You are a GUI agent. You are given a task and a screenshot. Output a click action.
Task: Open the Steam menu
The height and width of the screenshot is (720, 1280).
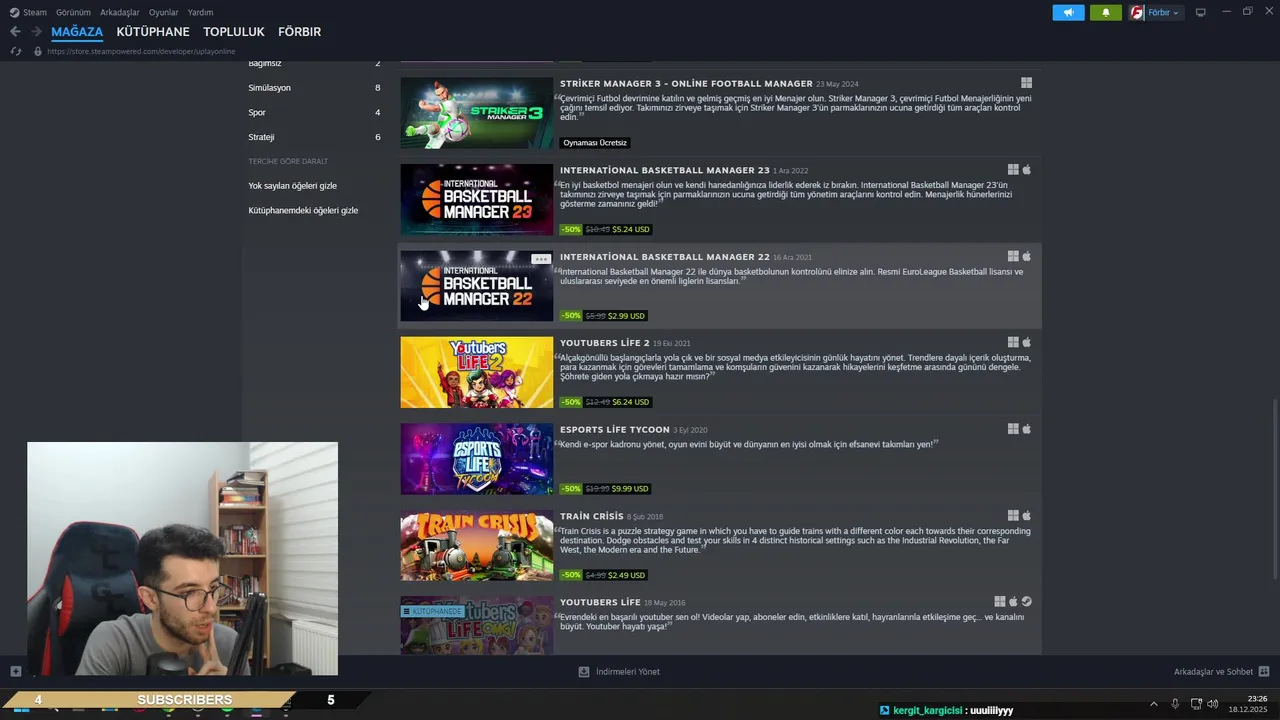[x=28, y=12]
